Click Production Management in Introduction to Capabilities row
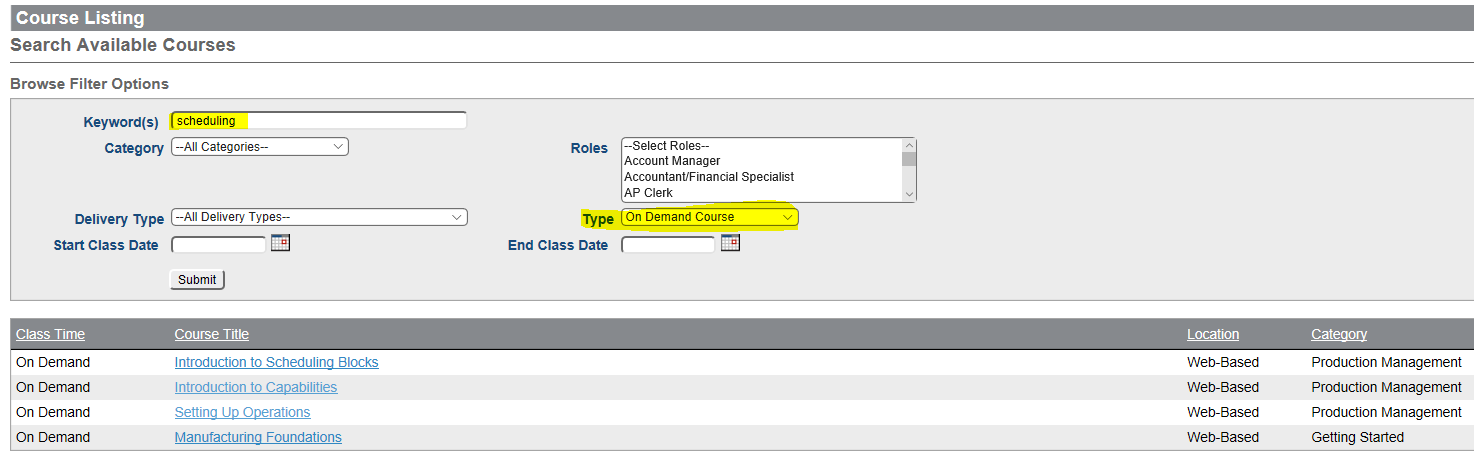1474x476 pixels. [1386, 387]
